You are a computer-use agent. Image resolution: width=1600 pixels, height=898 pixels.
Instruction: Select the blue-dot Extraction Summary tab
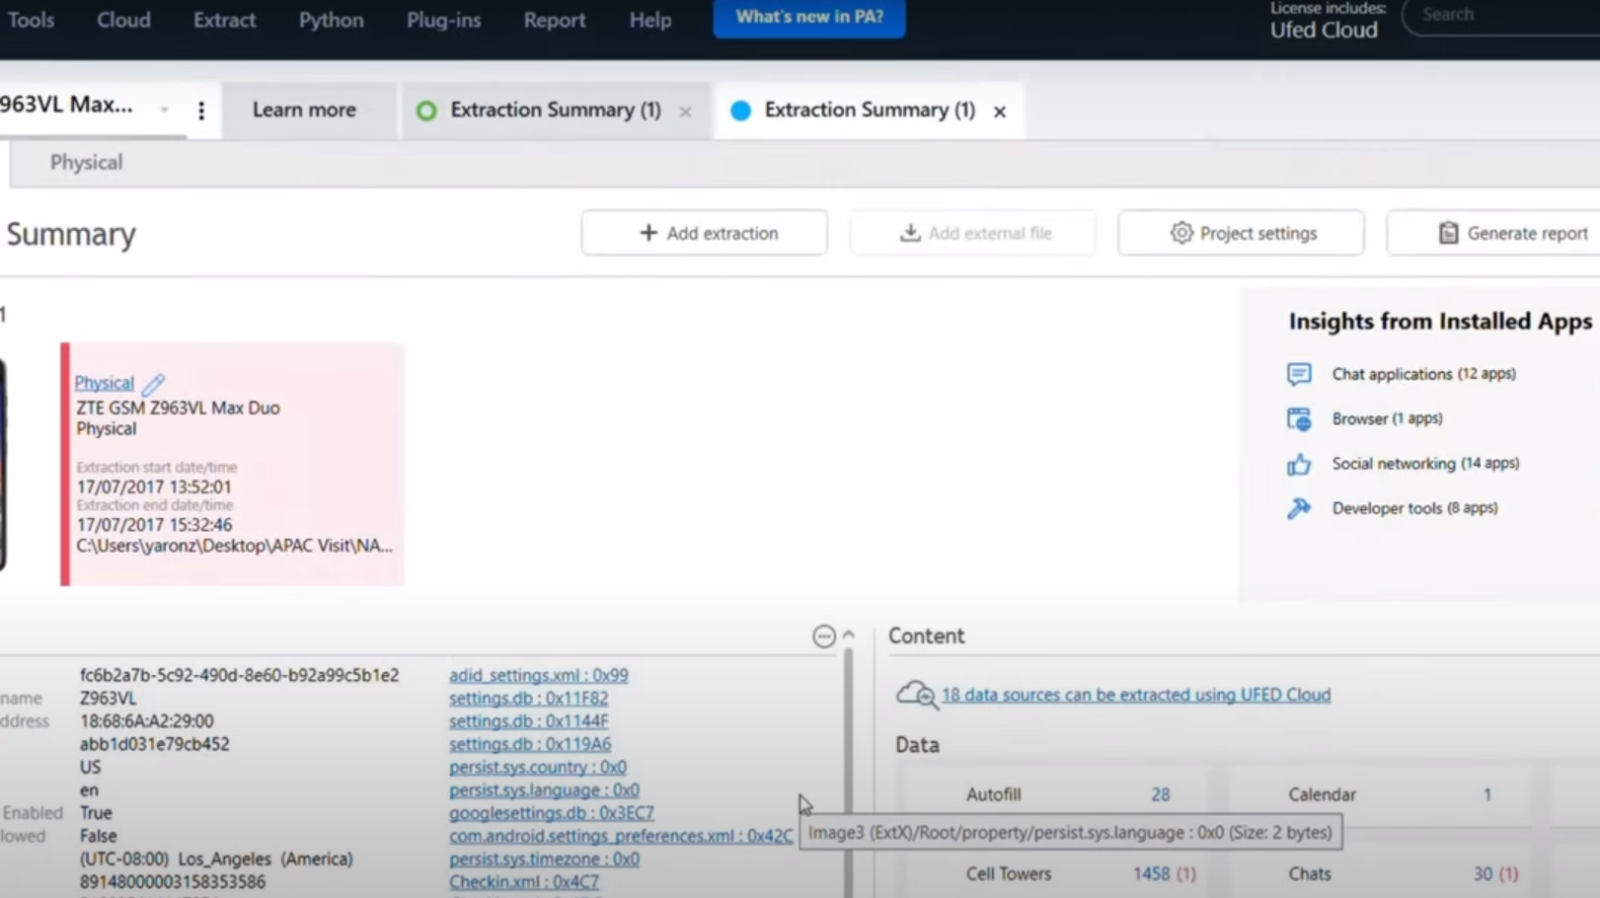(x=869, y=110)
